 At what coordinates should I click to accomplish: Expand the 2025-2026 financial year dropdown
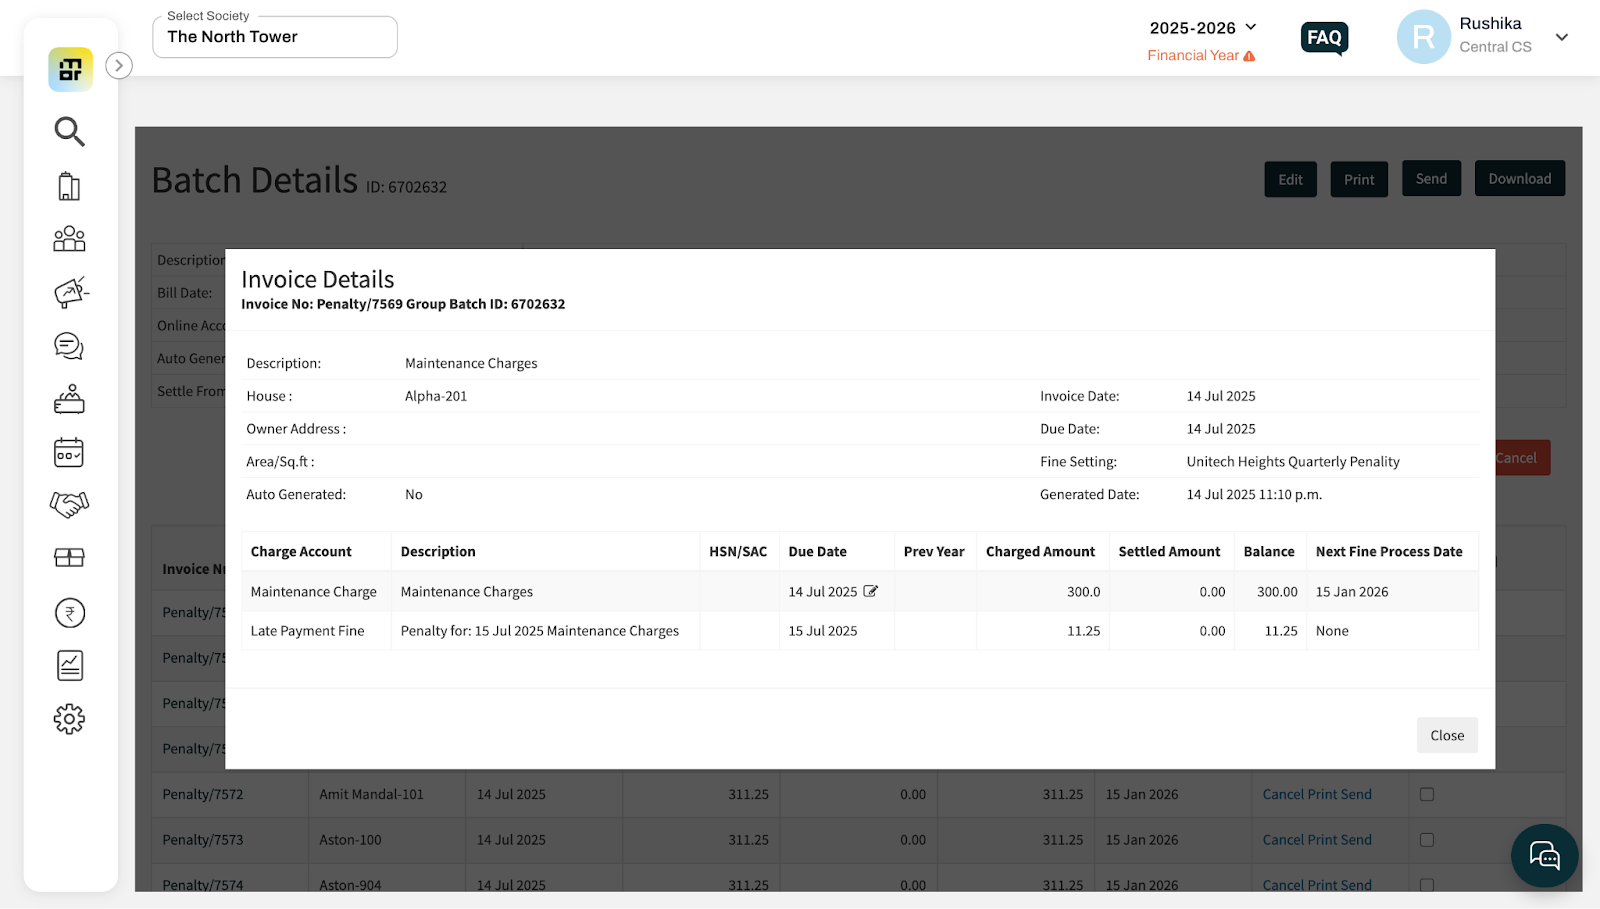[x=1203, y=28]
